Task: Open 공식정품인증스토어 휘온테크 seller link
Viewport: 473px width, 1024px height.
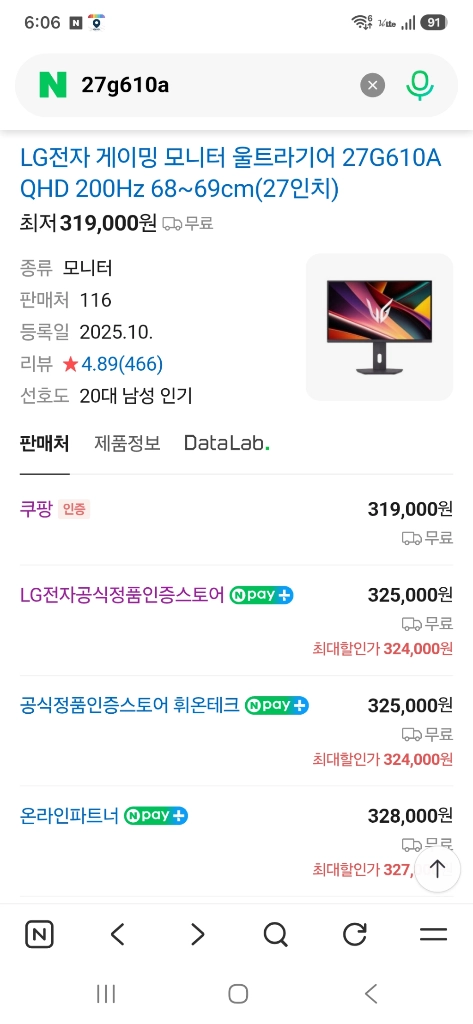Action: click(129, 705)
